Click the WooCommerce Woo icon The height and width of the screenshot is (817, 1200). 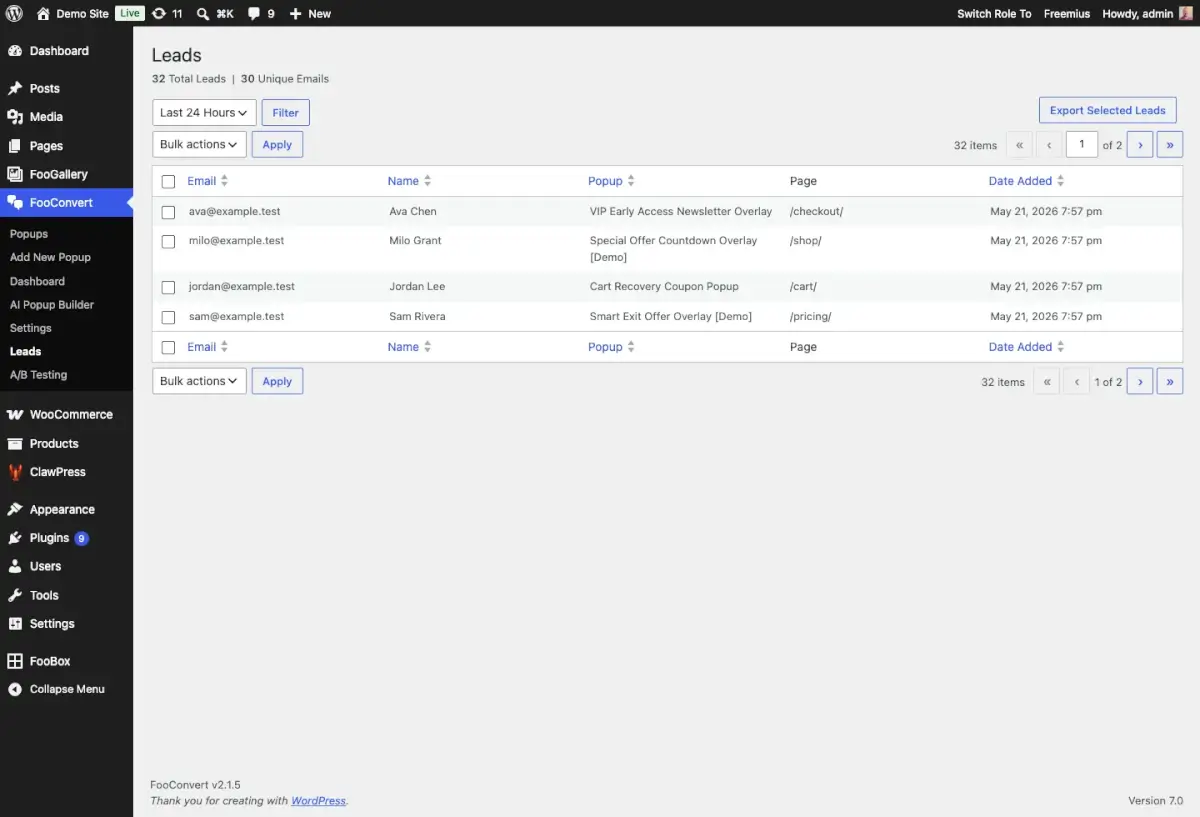15,414
